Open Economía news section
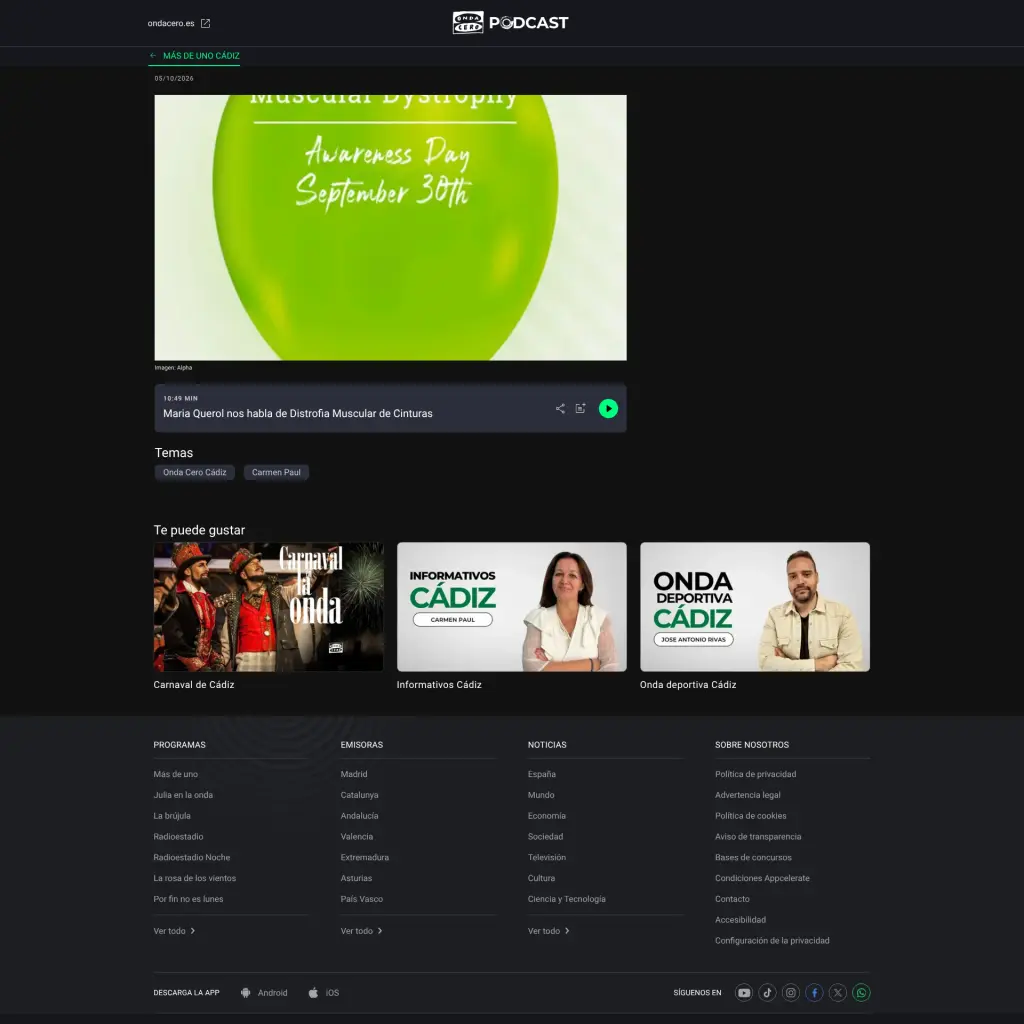Viewport: 1024px width, 1024px height. click(547, 816)
